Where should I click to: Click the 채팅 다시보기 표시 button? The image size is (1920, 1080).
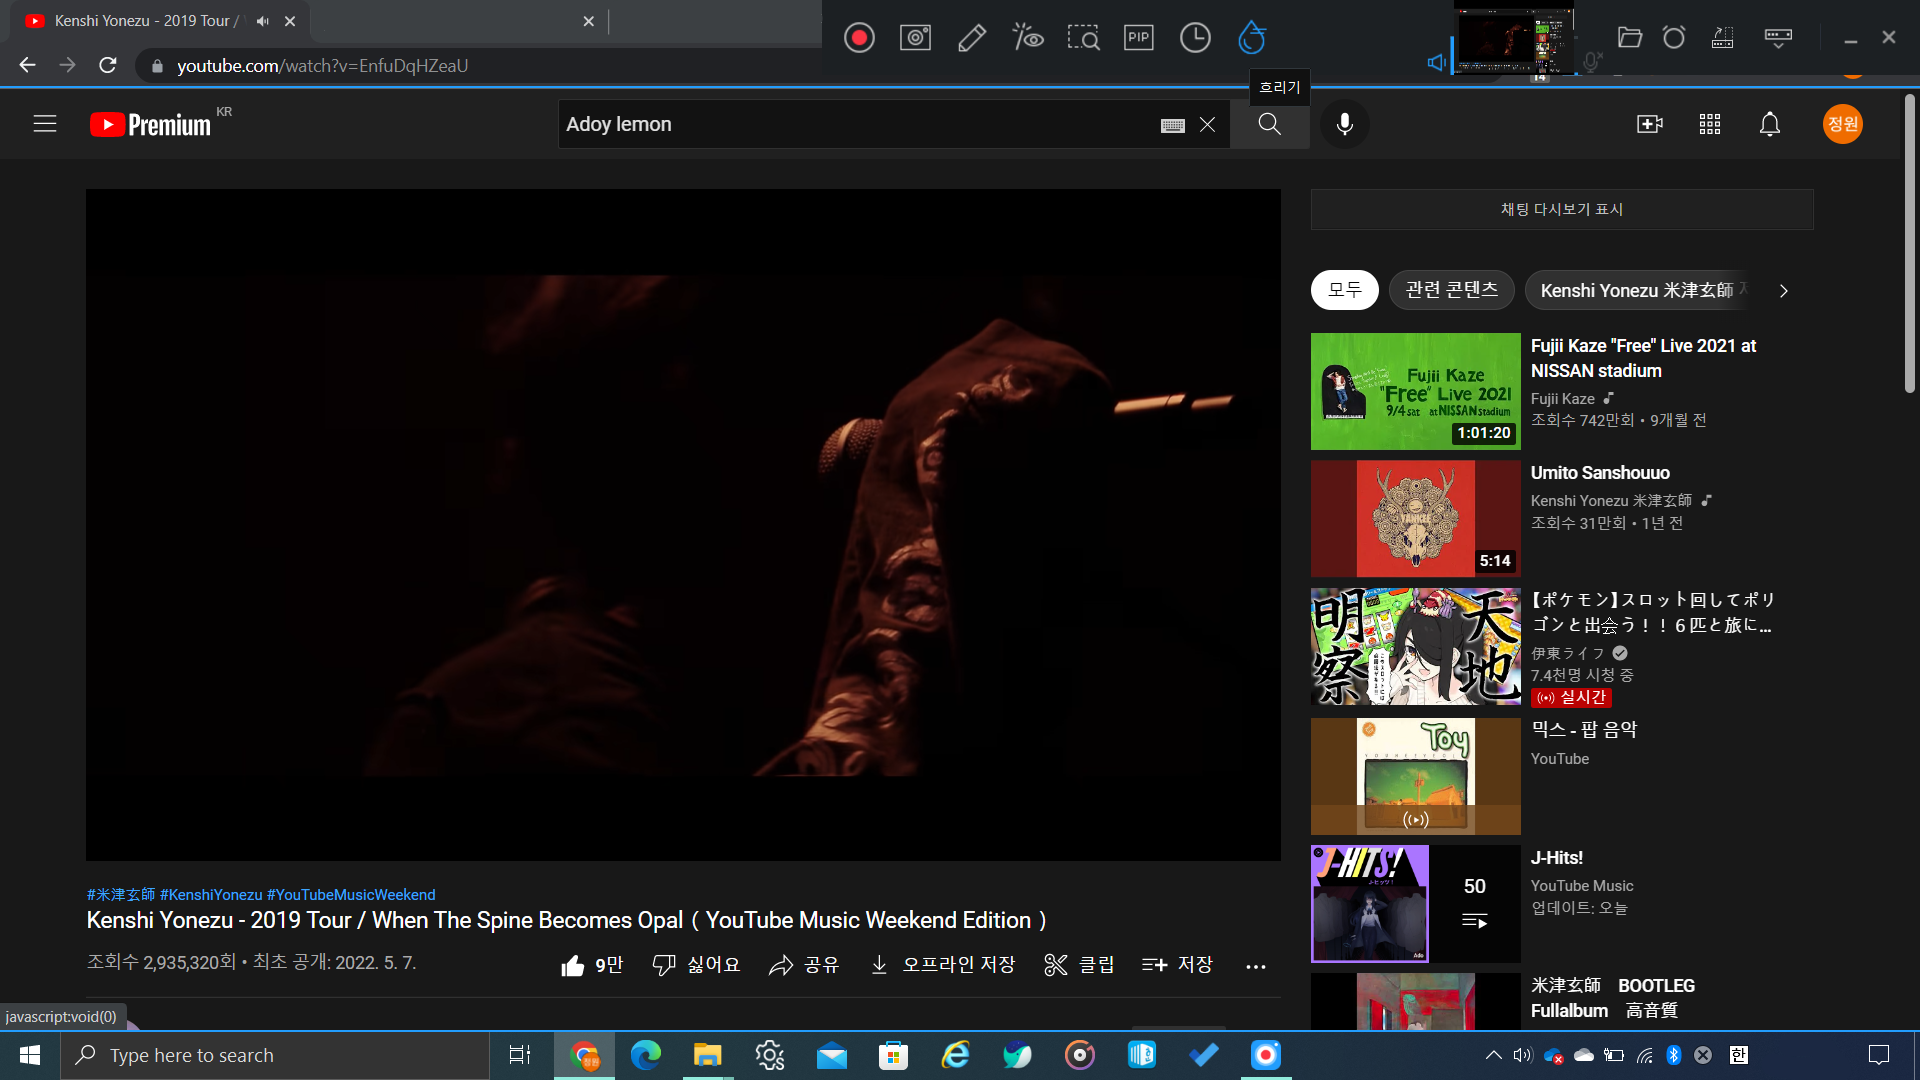[1561, 209]
